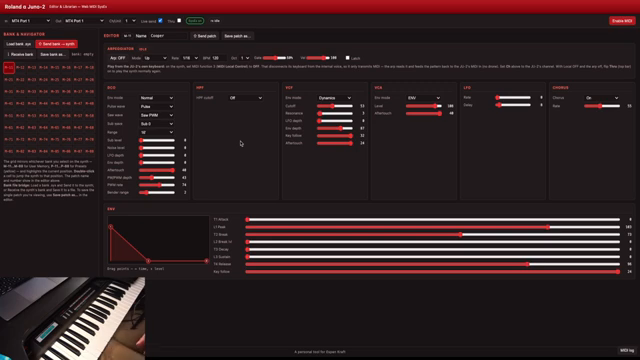Adjust the ENV T4 Release slider
The height and width of the screenshot is (360, 640).
(433, 264)
